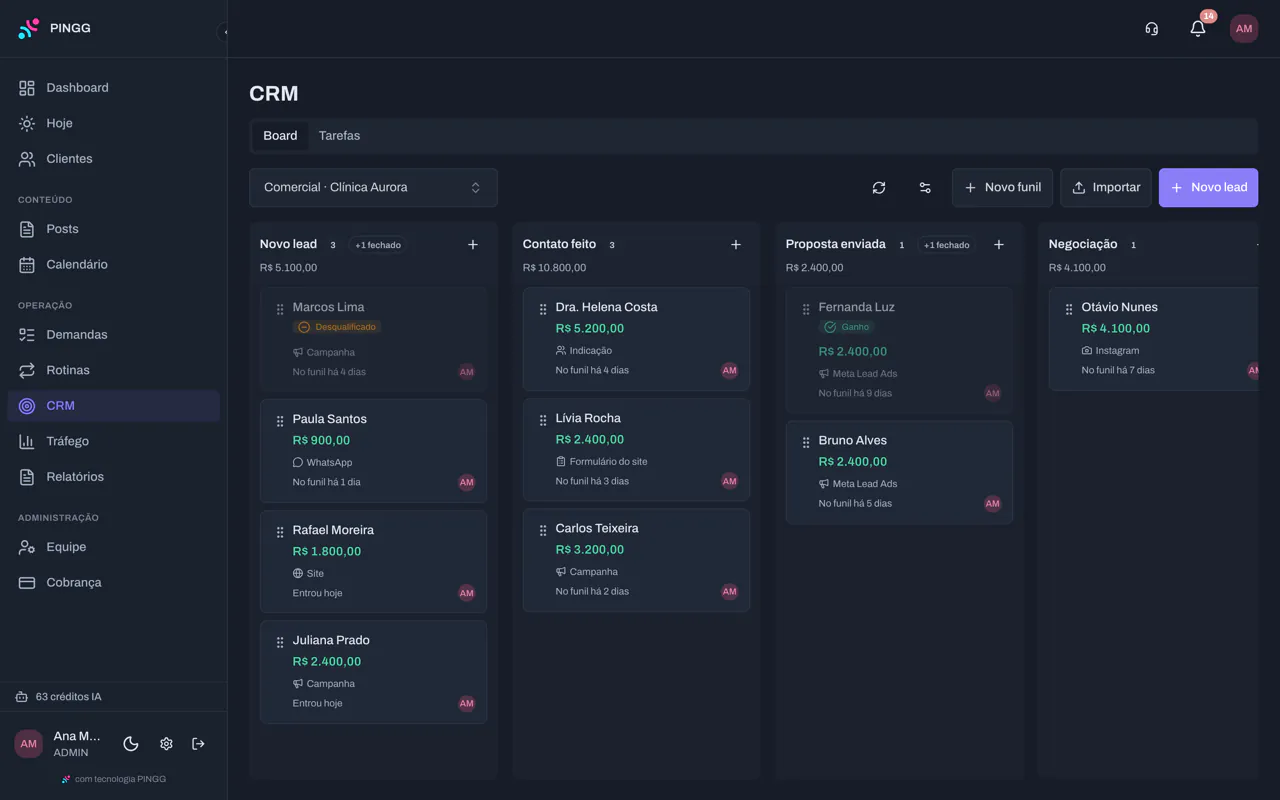The image size is (1280, 800).
Task: Open Relatórios in the sidebar
Action: [114, 477]
